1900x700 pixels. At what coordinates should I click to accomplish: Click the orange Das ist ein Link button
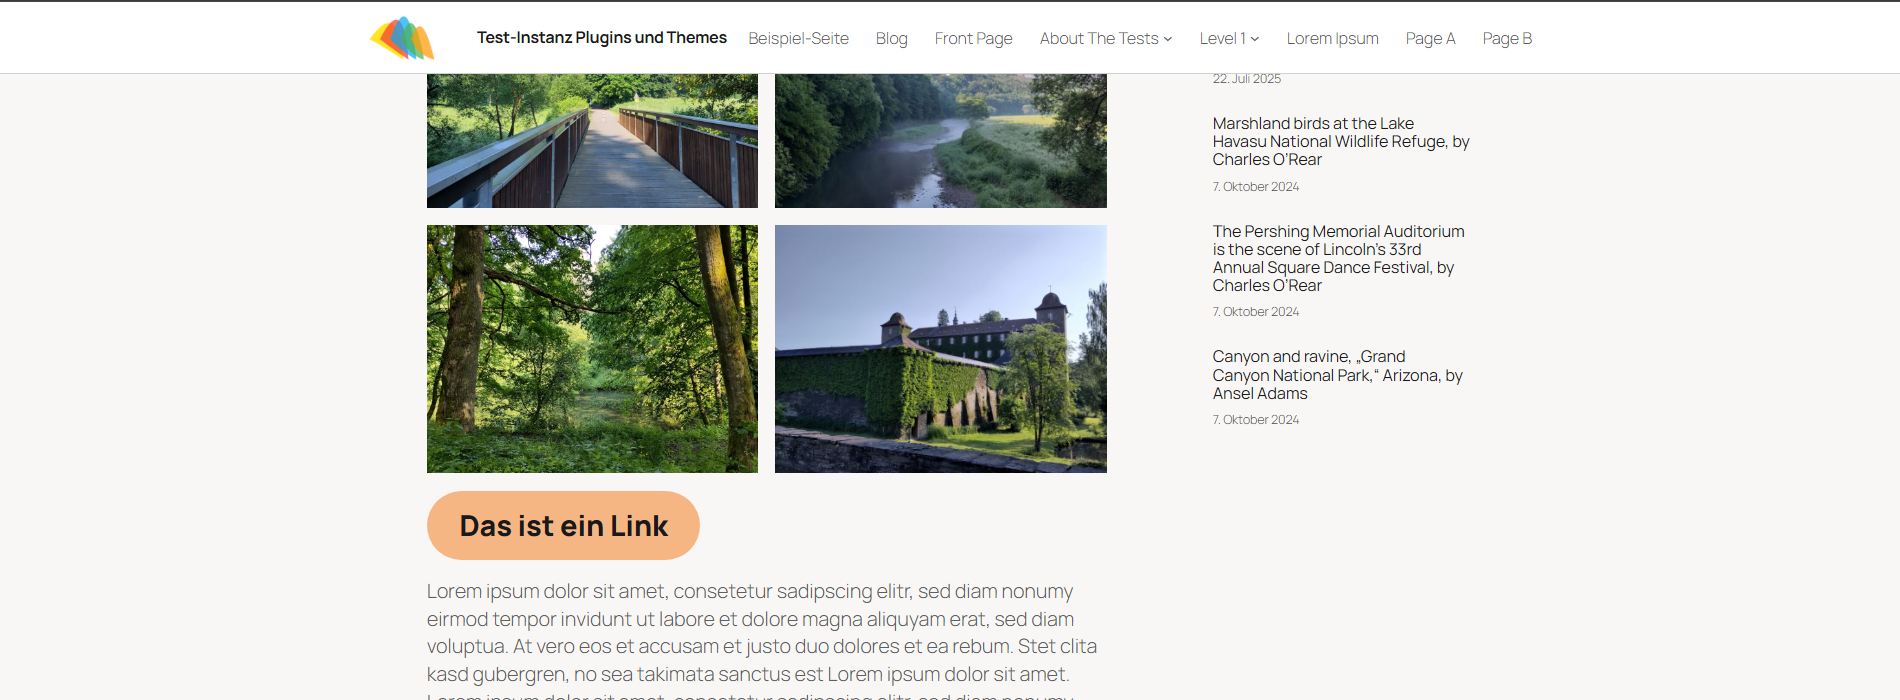click(x=563, y=525)
